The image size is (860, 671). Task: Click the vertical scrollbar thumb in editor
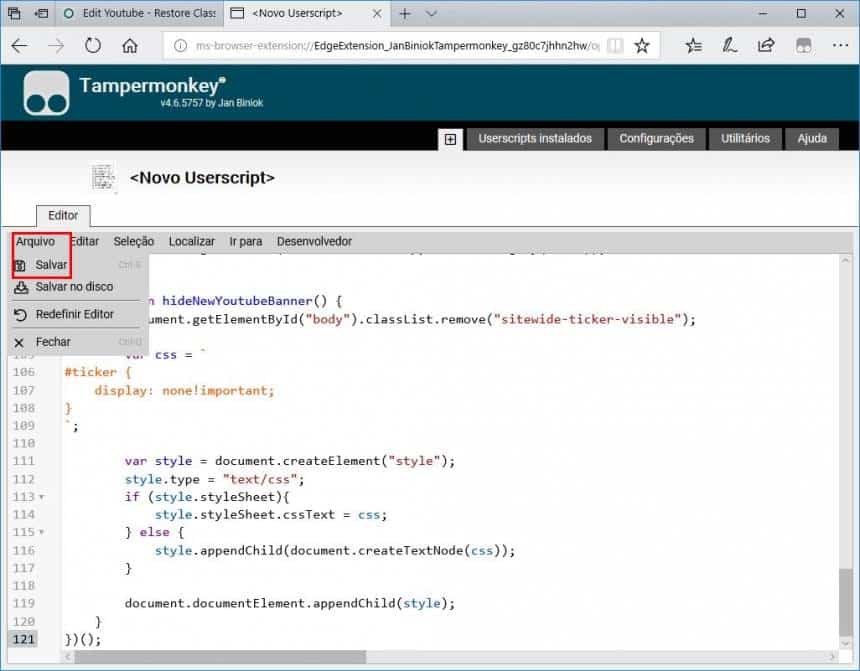pyautogui.click(x=846, y=601)
